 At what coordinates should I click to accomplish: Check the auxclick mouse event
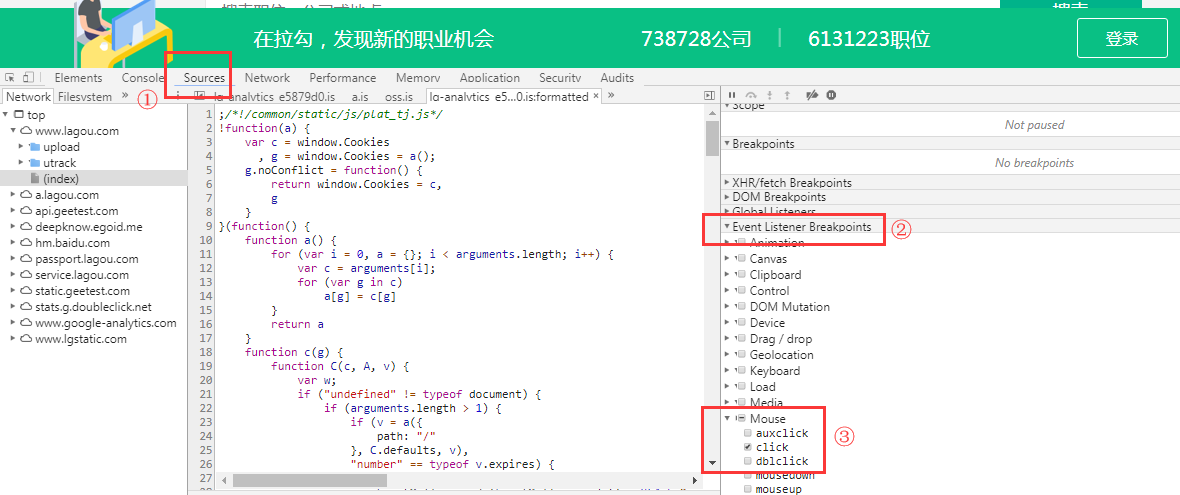click(x=747, y=433)
